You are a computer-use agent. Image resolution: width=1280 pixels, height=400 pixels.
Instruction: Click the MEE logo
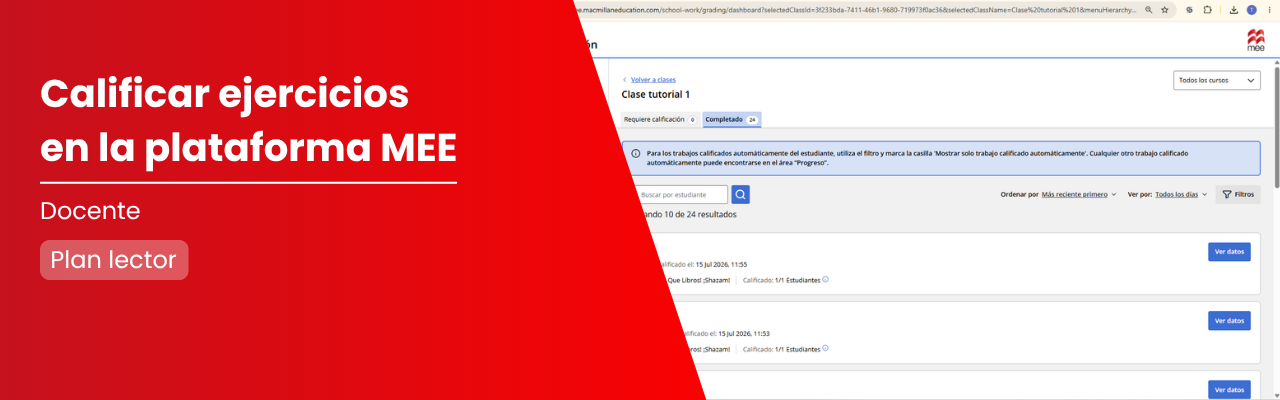coord(1255,40)
